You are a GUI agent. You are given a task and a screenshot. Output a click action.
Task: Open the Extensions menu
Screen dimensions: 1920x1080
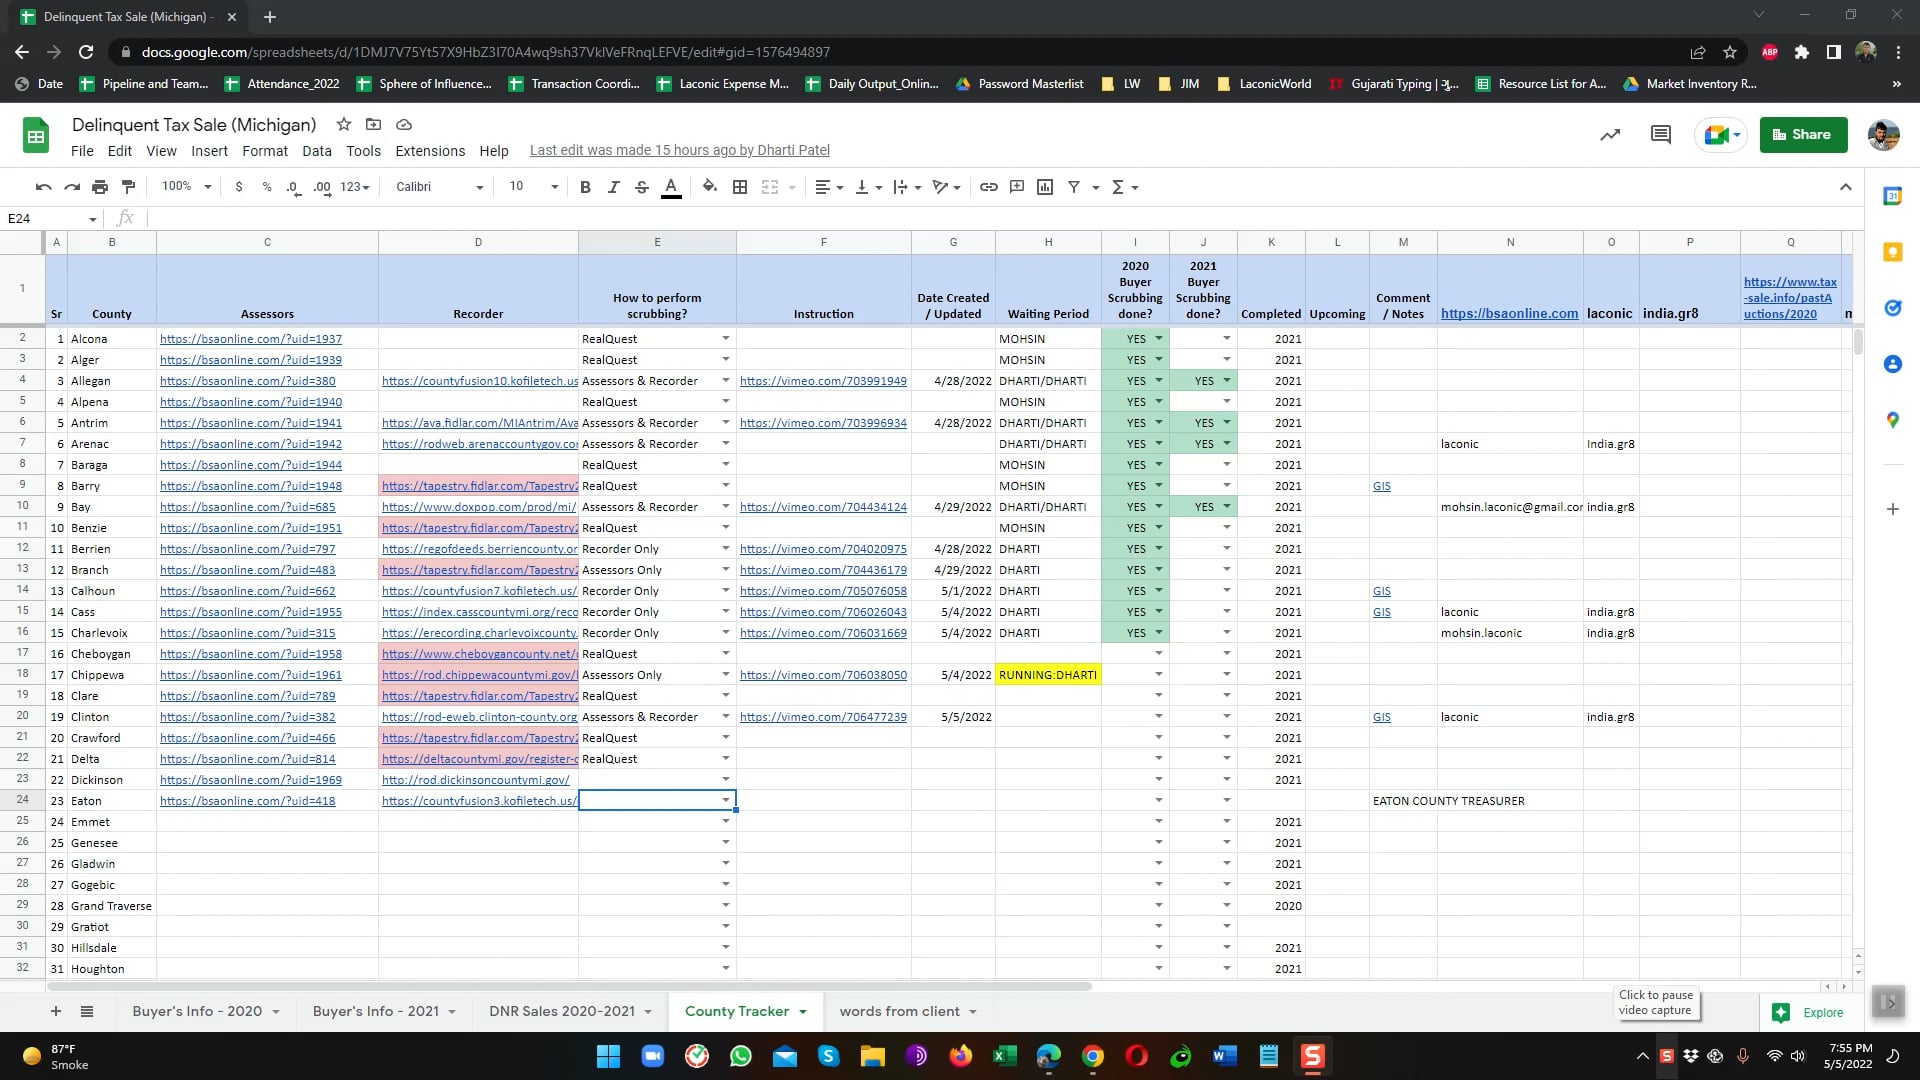tap(430, 151)
